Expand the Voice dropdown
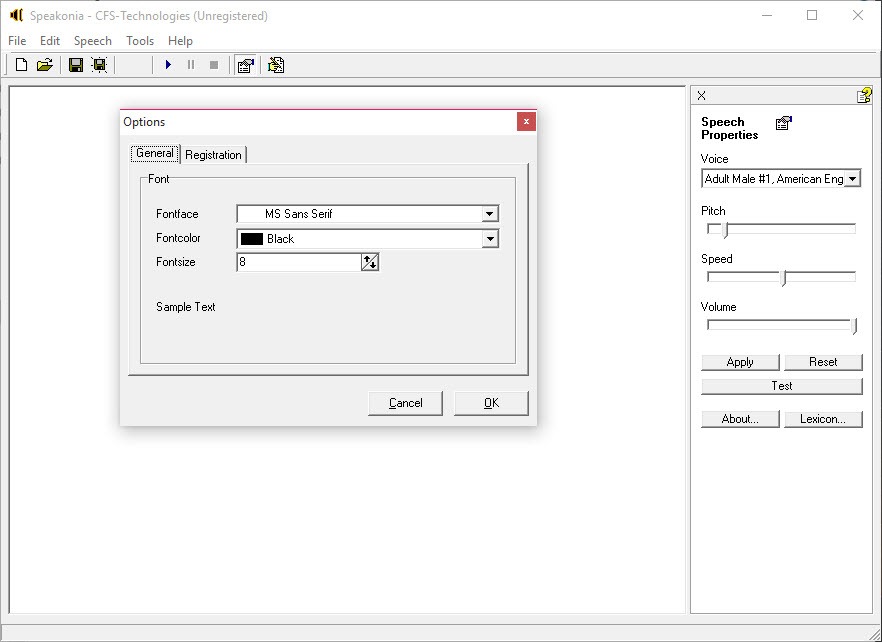 pos(852,179)
